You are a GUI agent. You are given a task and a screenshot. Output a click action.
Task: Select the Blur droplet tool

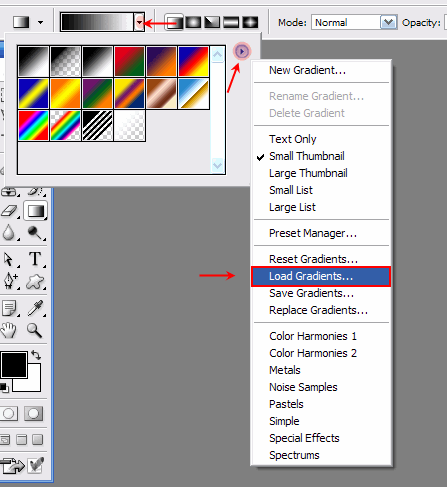[x=9, y=232]
